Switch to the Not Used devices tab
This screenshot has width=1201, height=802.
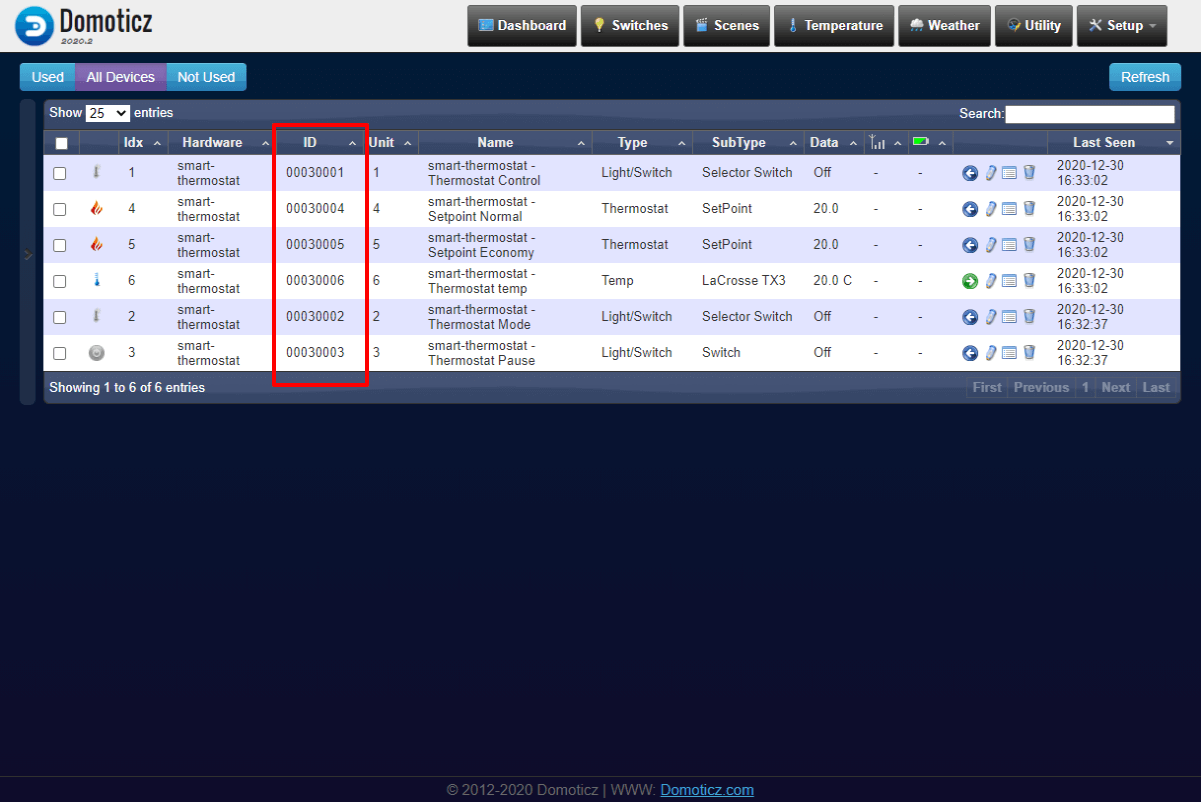pos(206,77)
